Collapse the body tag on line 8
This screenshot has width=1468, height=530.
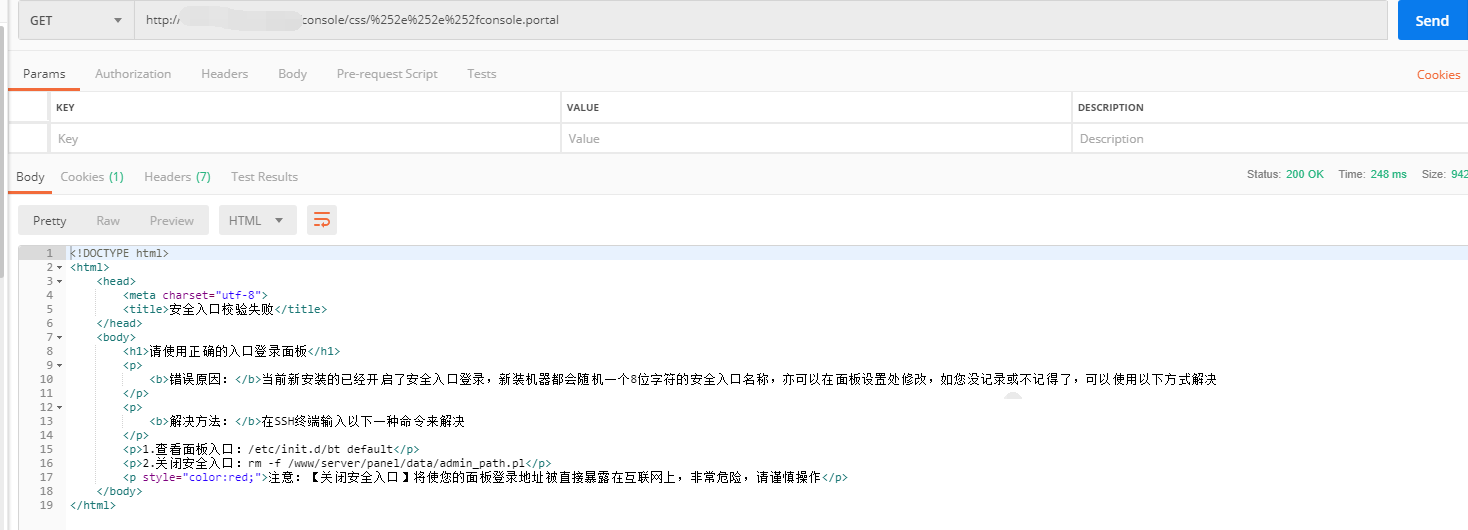pos(59,338)
